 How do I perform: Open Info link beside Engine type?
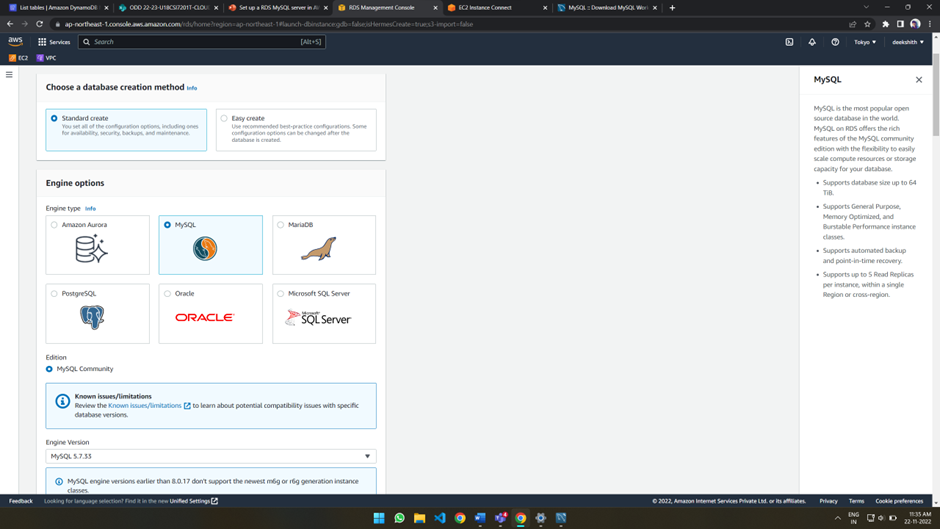91,209
